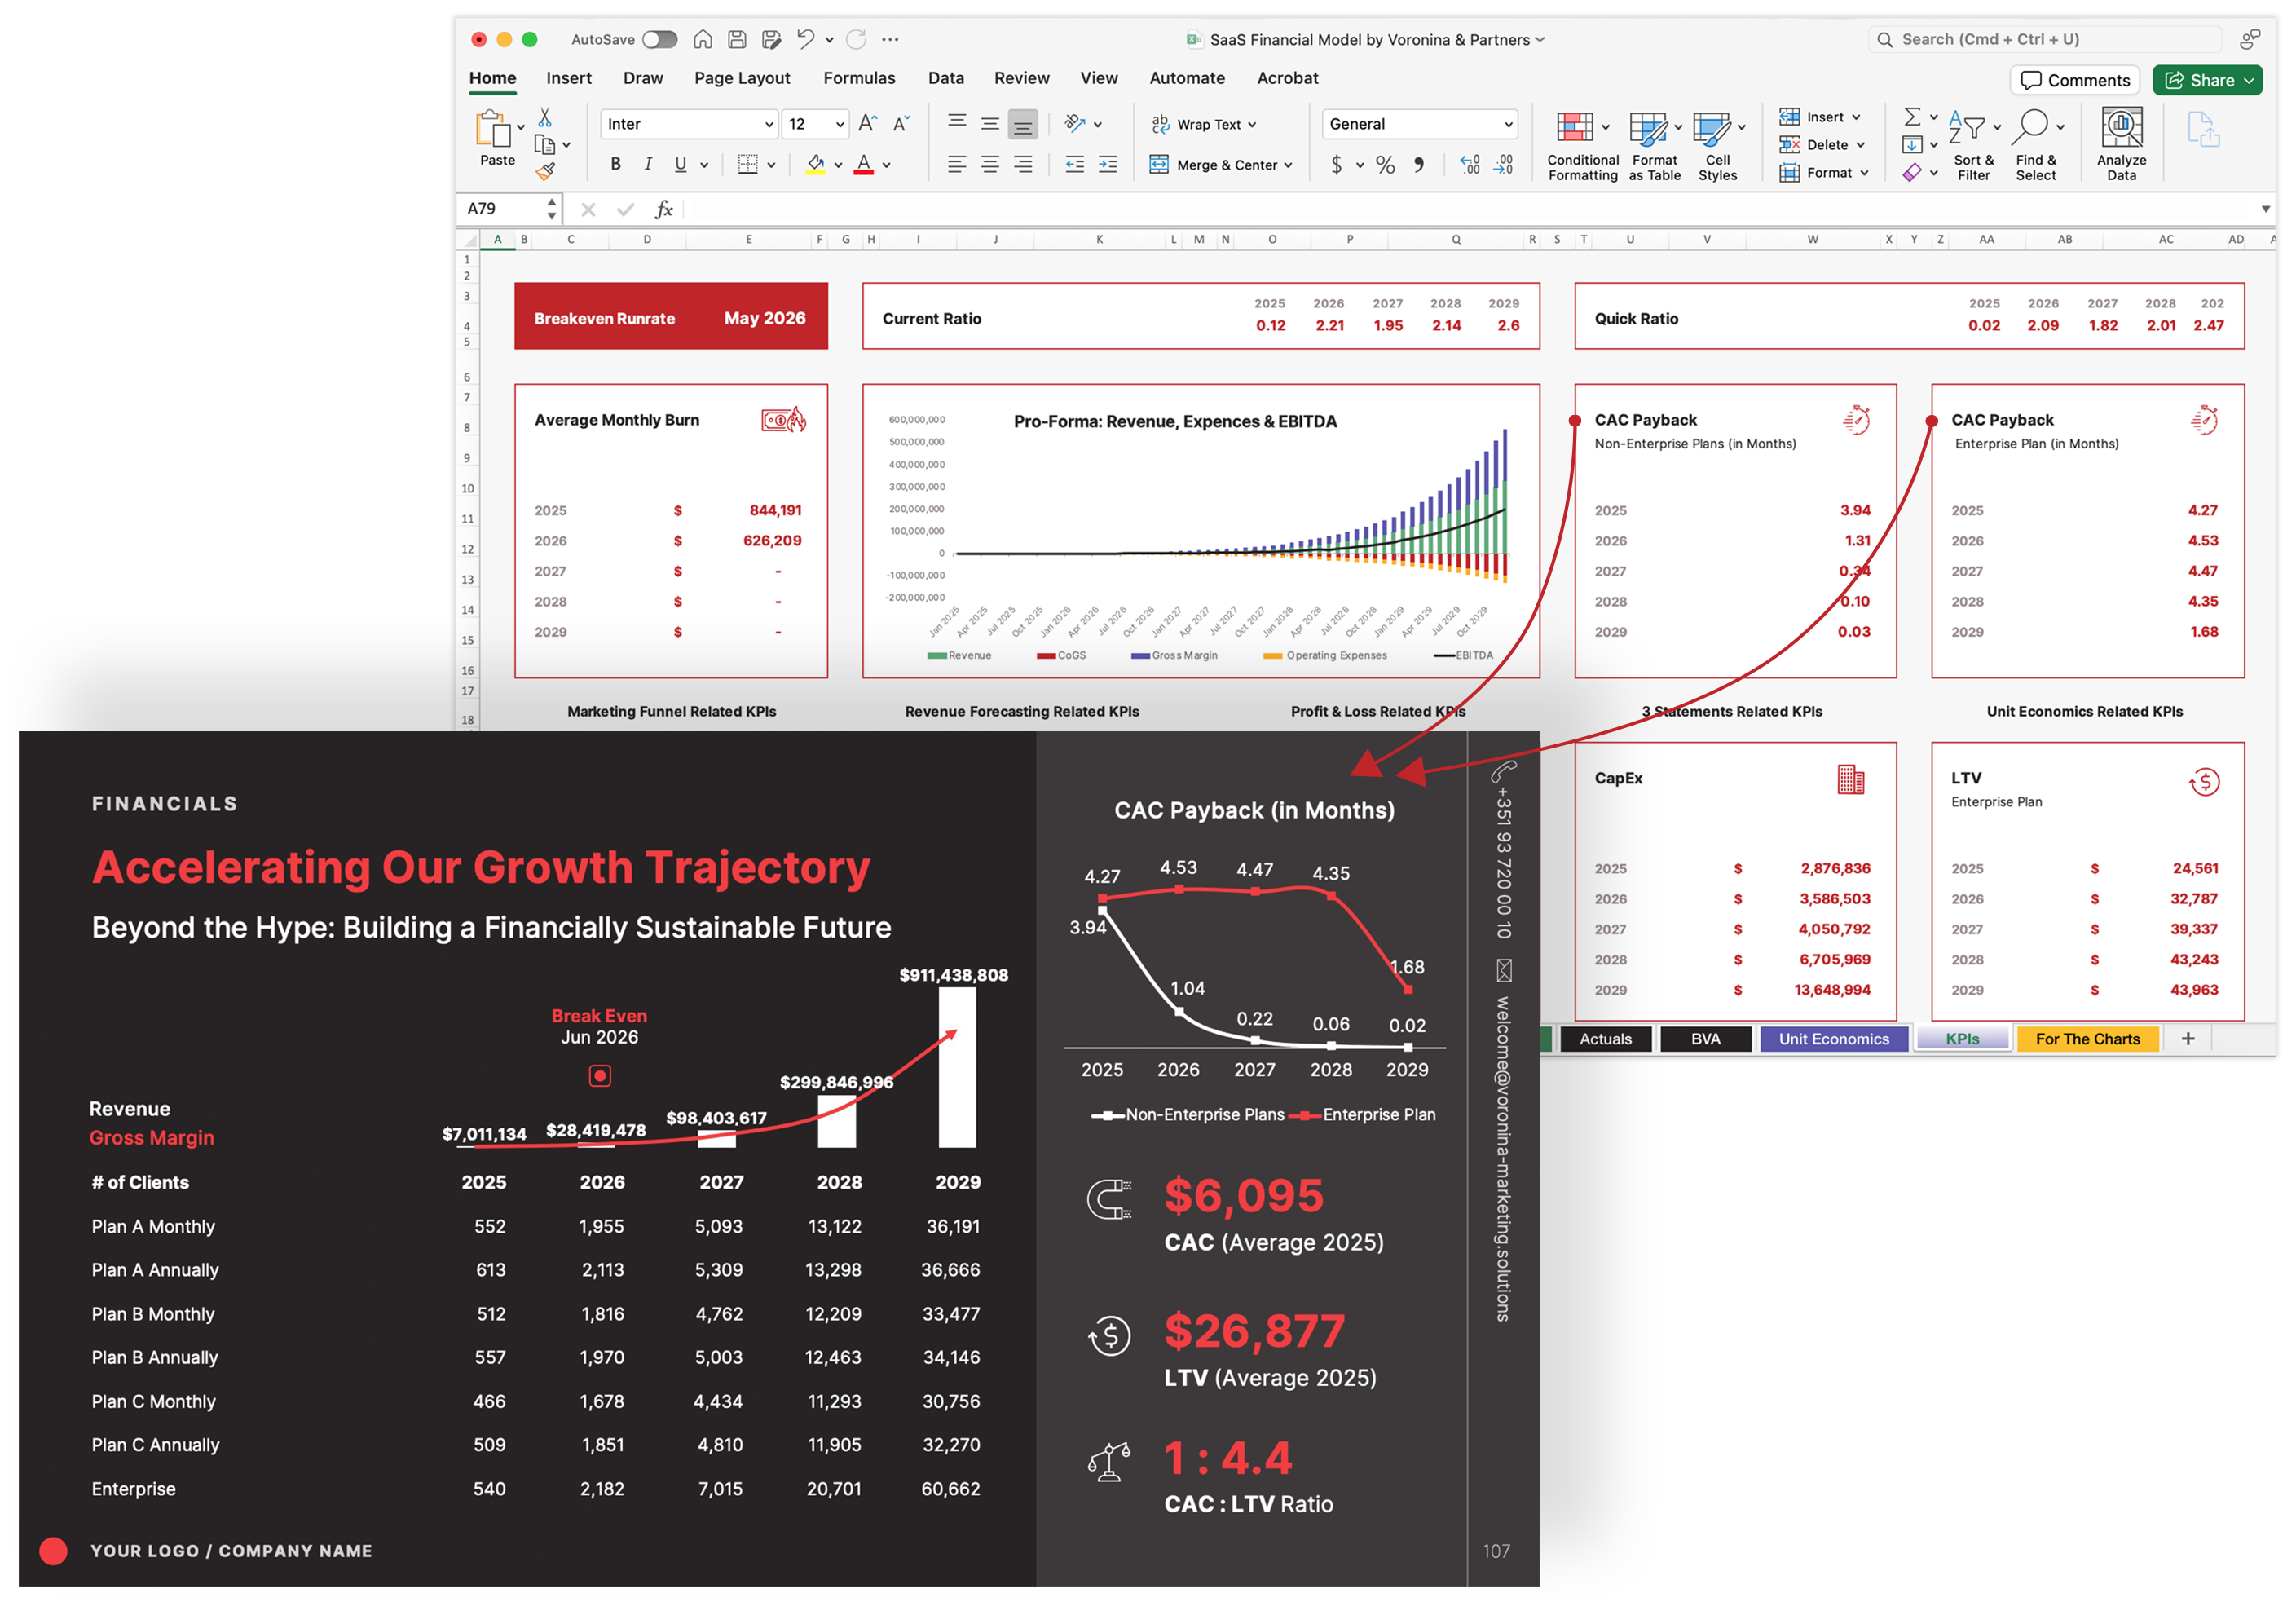Click the currency dollar format icon
This screenshot has width=2296, height=1602.
tap(1336, 164)
